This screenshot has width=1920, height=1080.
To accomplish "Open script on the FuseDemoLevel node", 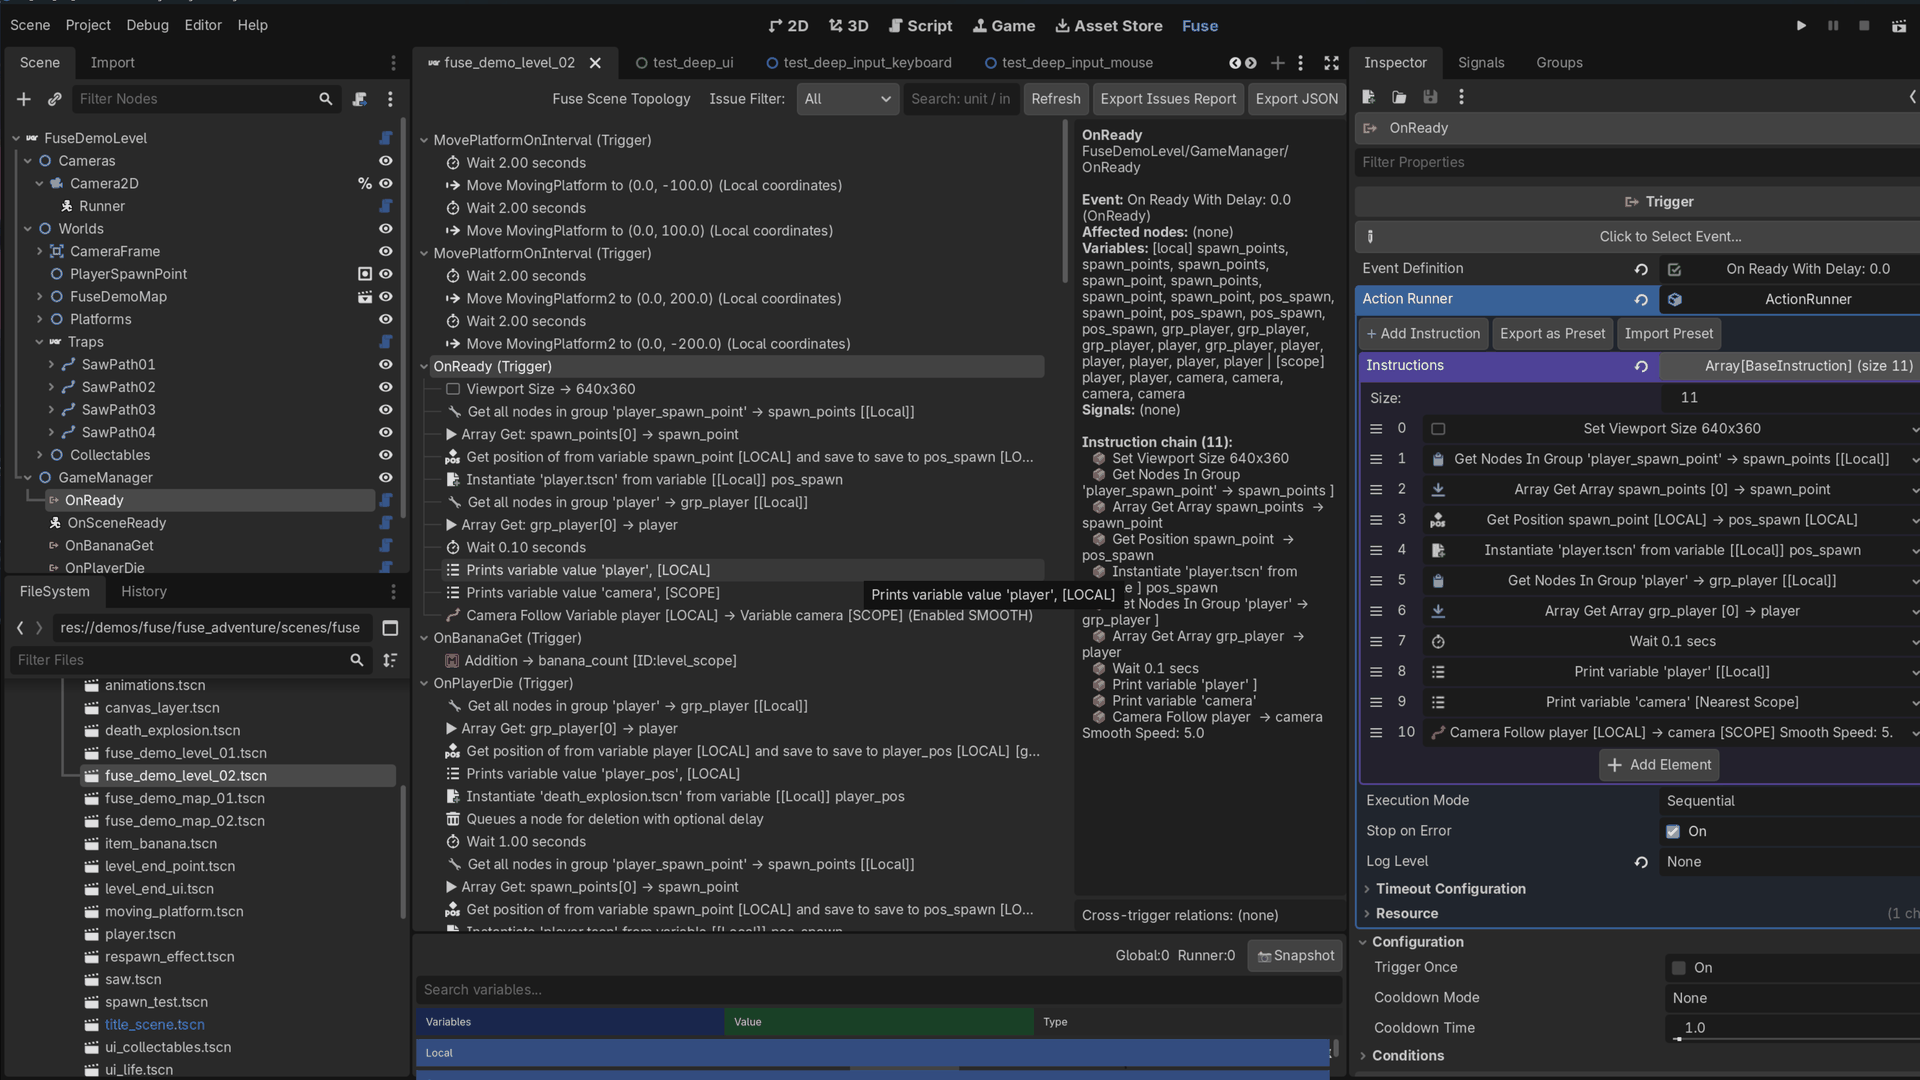I will pos(386,138).
